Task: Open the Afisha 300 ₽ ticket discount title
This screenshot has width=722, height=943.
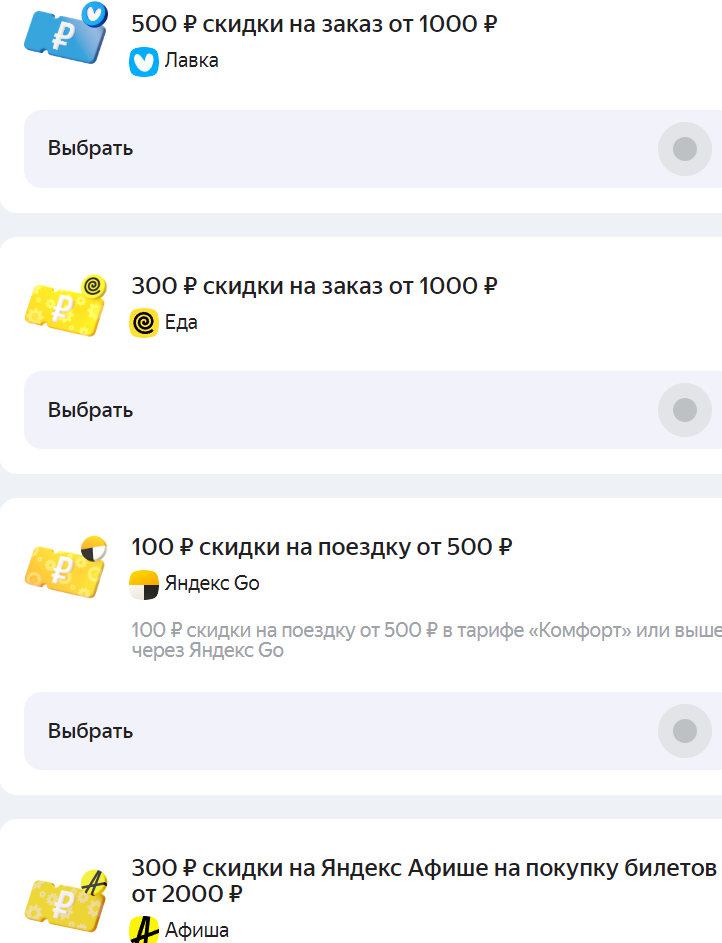Action: point(424,881)
